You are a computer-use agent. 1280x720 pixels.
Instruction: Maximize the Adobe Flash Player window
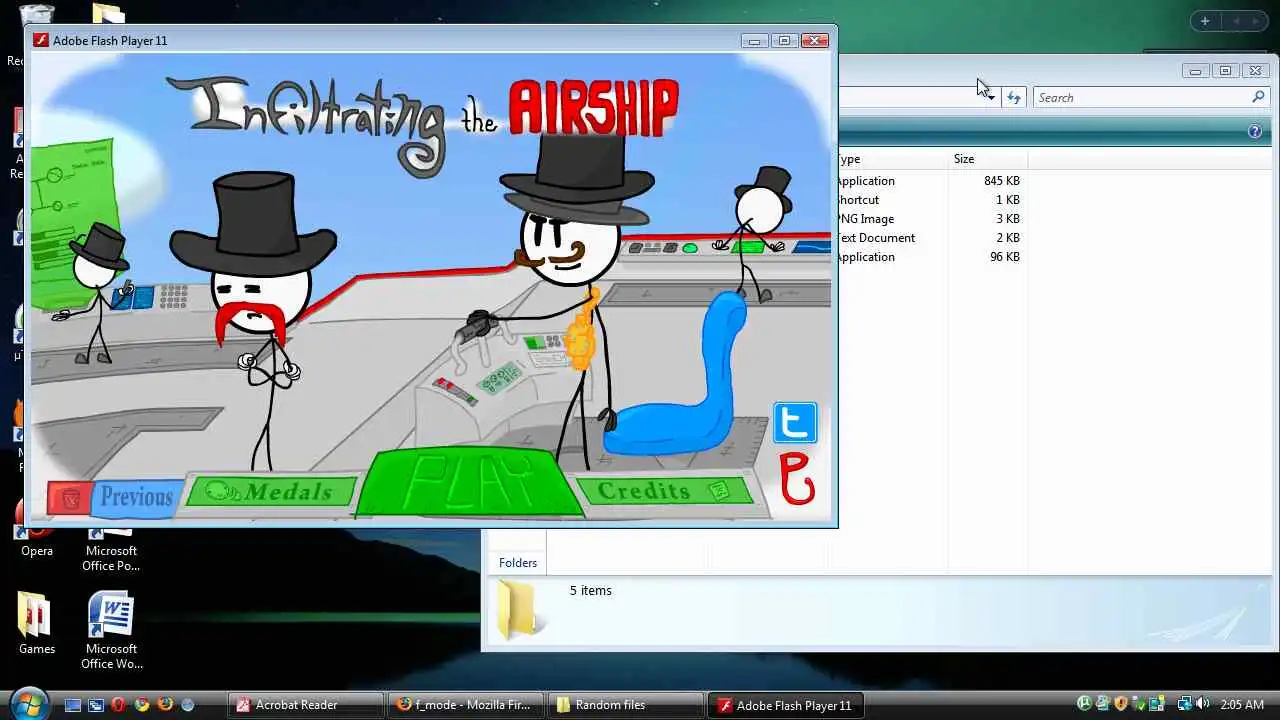pyautogui.click(x=784, y=41)
